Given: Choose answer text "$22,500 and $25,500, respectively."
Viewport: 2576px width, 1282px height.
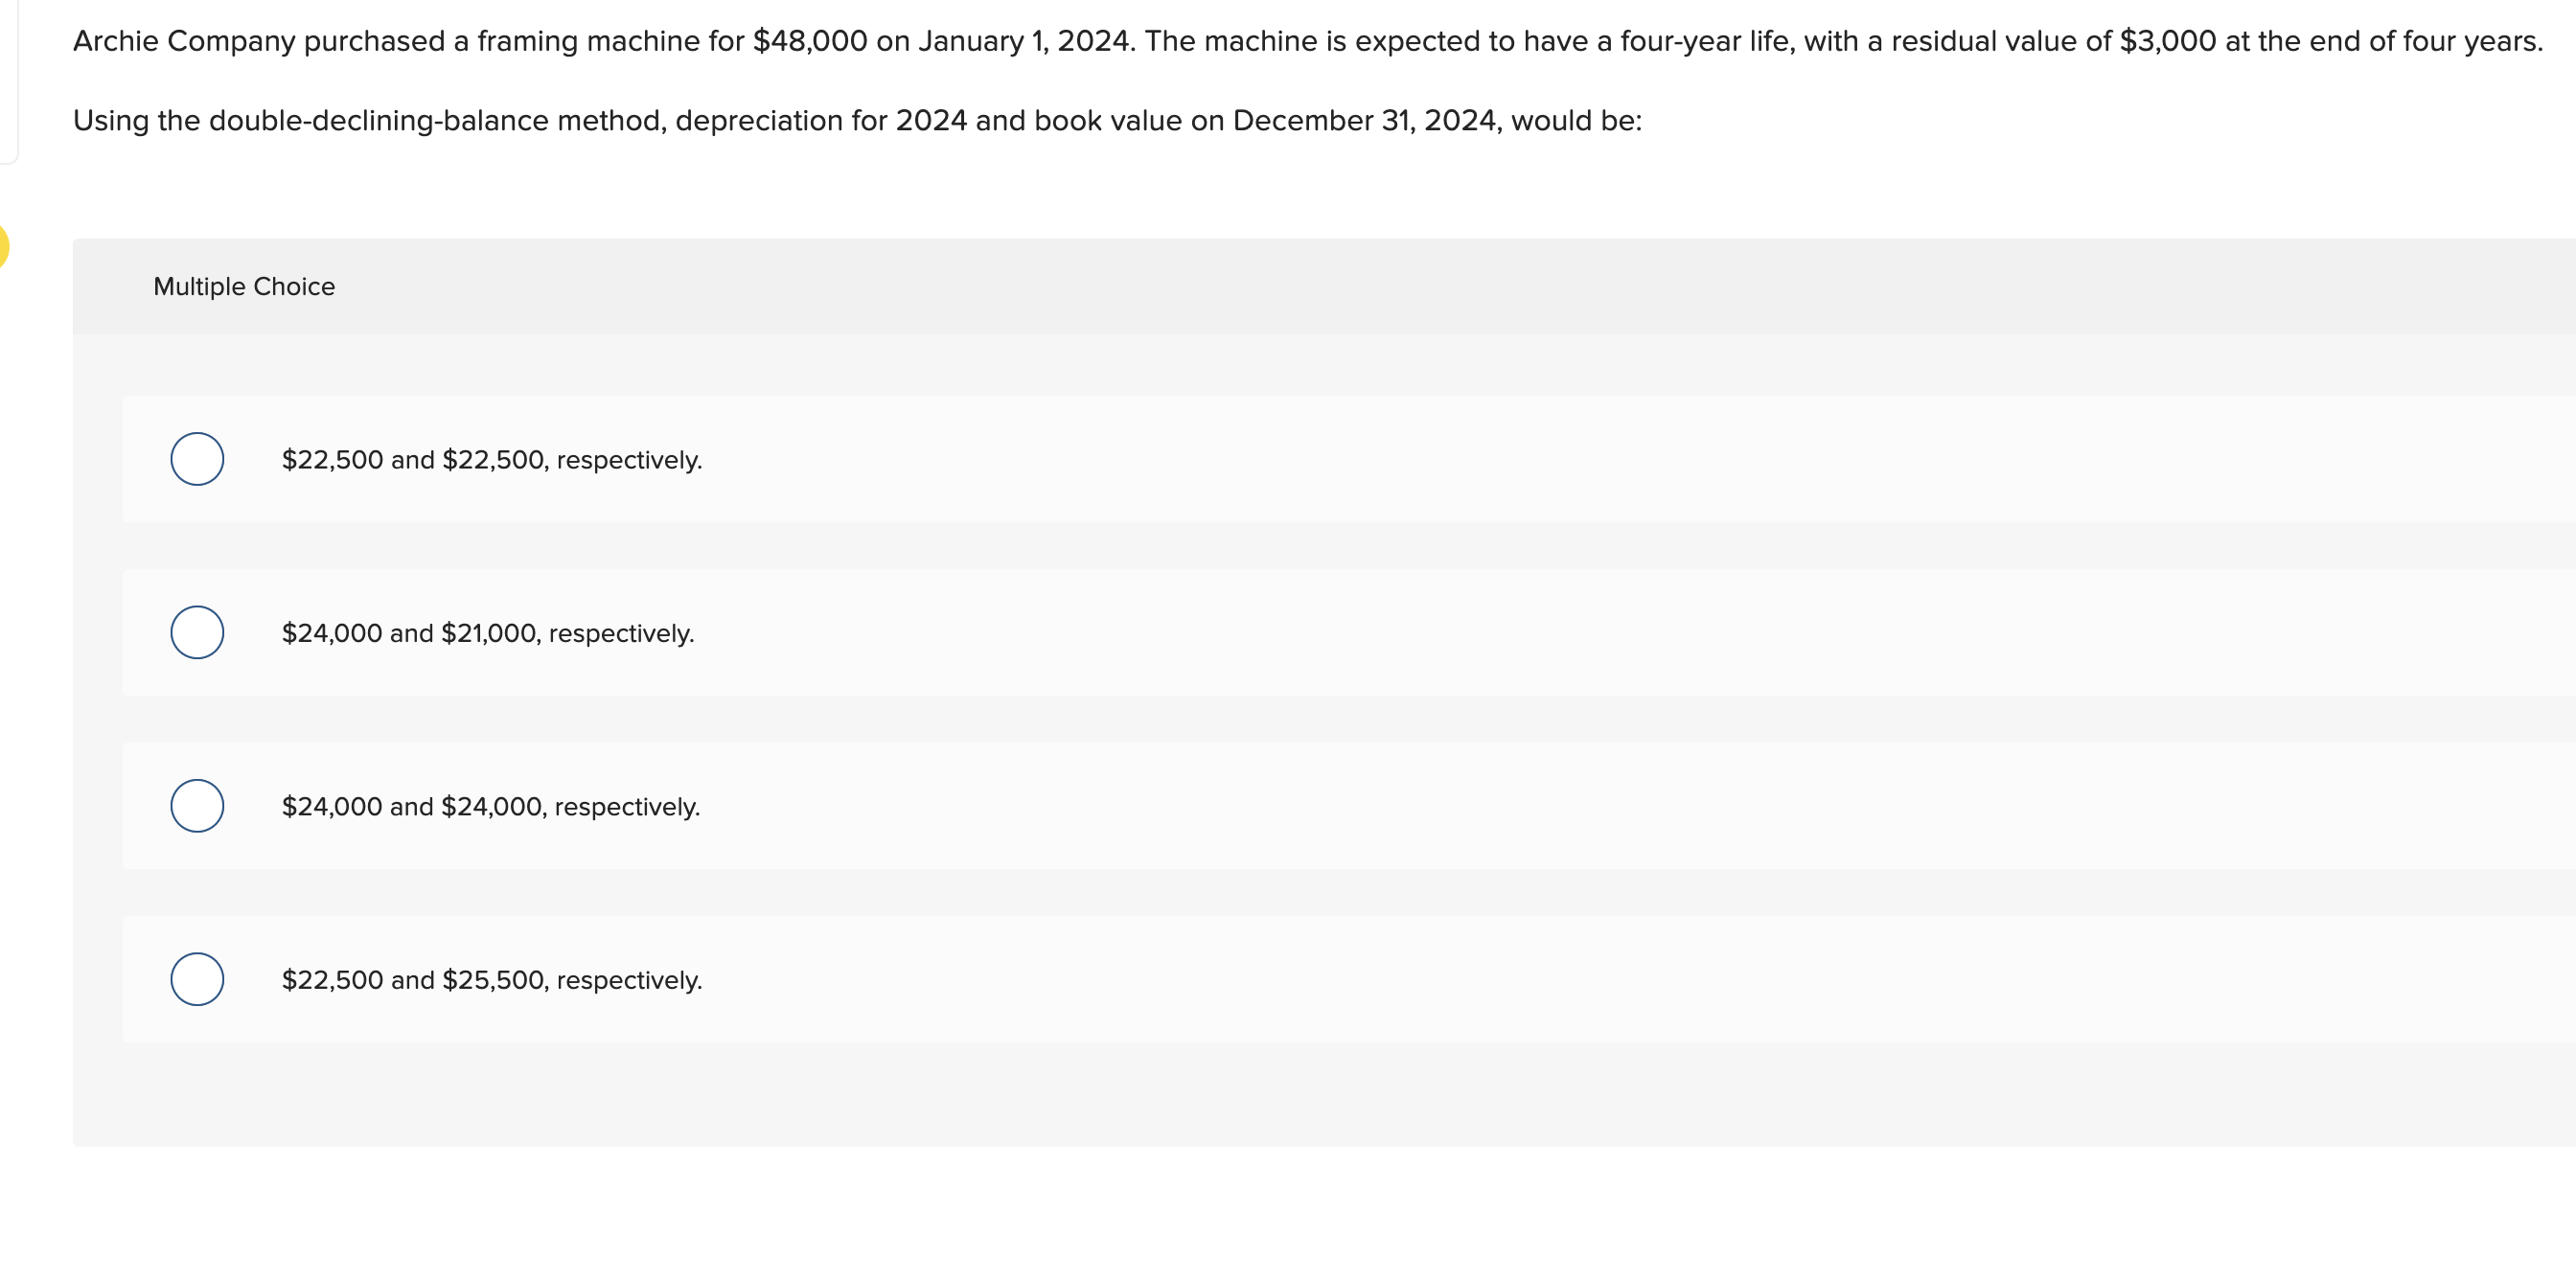Looking at the screenshot, I should point(491,980).
